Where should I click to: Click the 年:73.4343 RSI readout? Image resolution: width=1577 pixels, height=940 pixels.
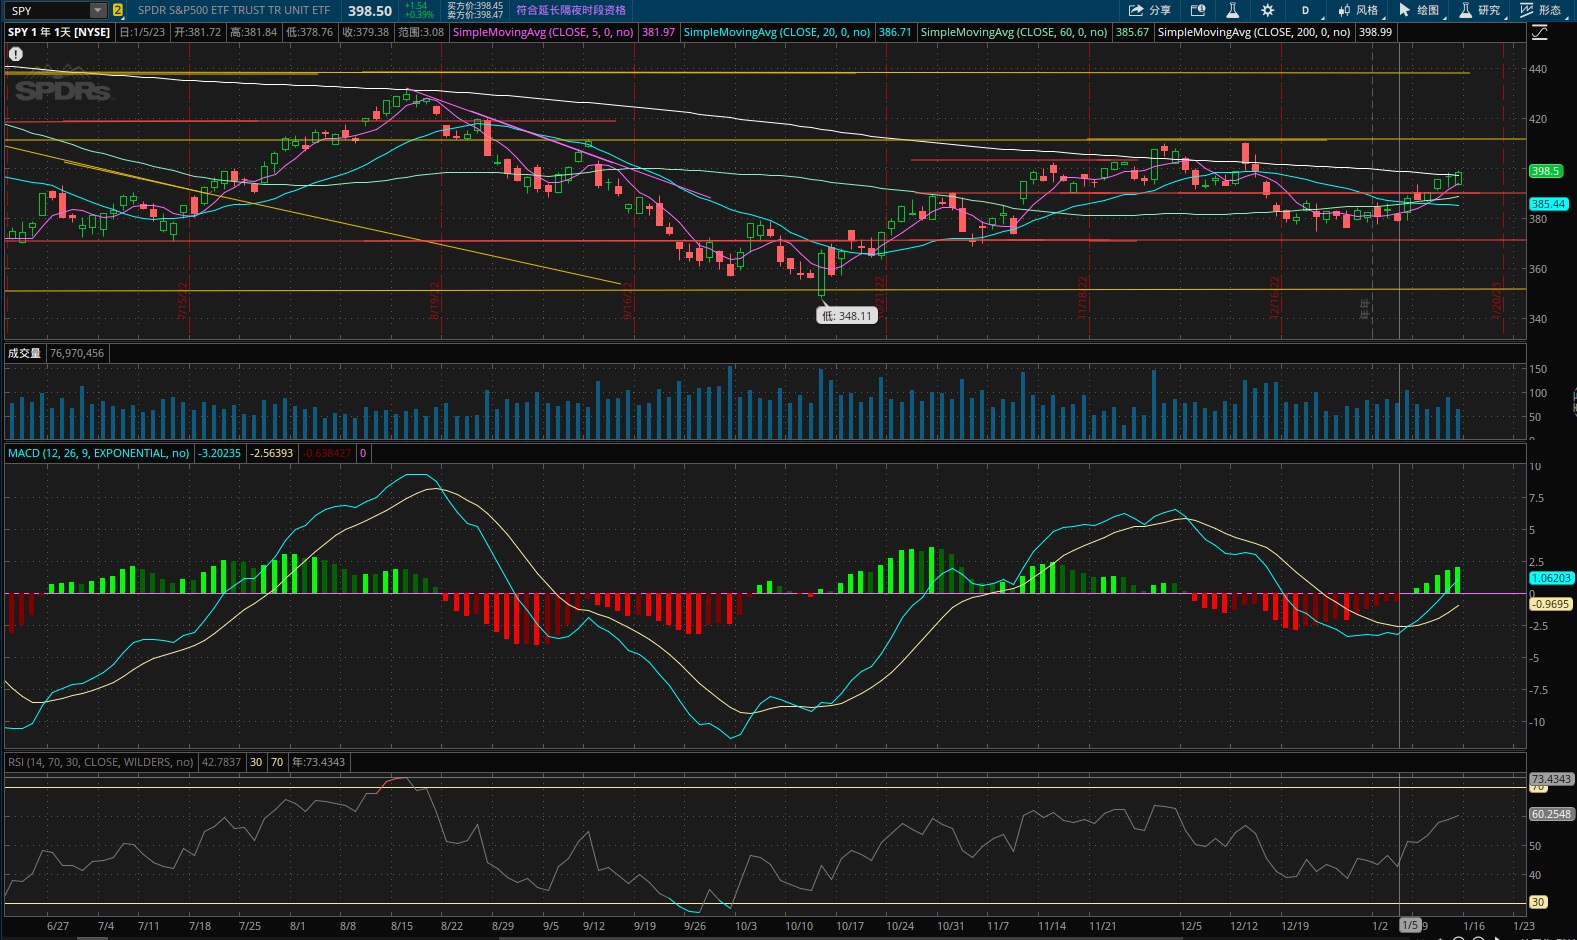pos(318,762)
